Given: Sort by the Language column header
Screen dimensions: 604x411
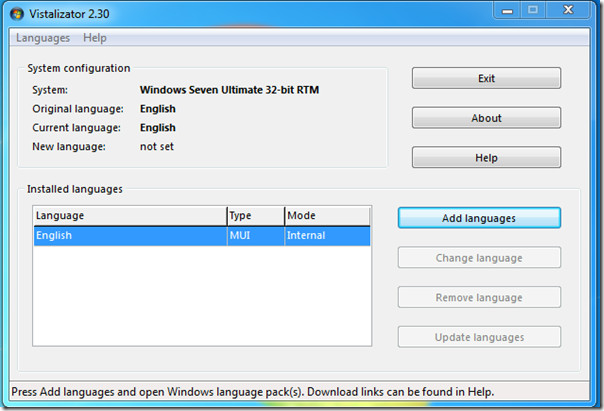Looking at the screenshot, I should coord(130,216).
